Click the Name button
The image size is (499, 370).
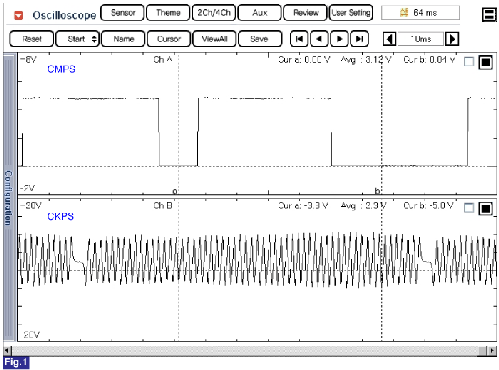(x=123, y=39)
